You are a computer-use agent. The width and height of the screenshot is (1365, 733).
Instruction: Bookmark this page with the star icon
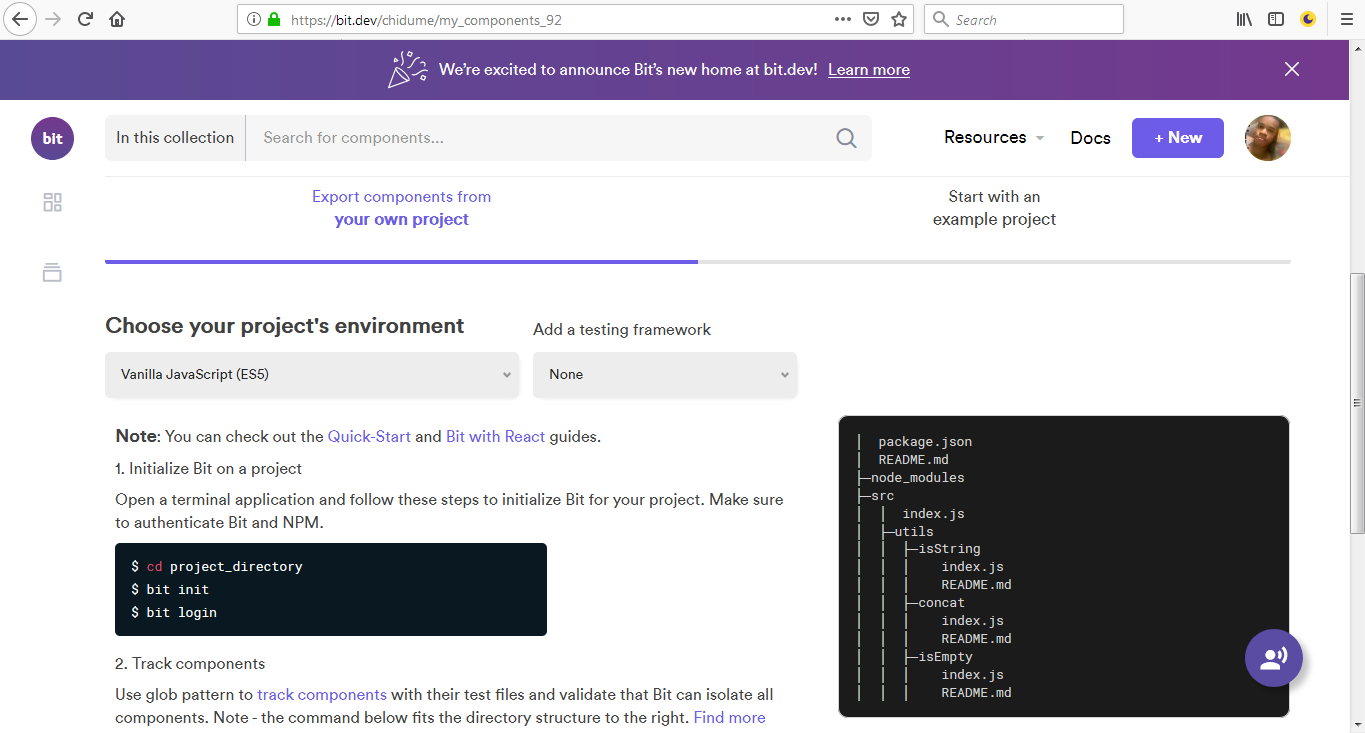click(897, 19)
